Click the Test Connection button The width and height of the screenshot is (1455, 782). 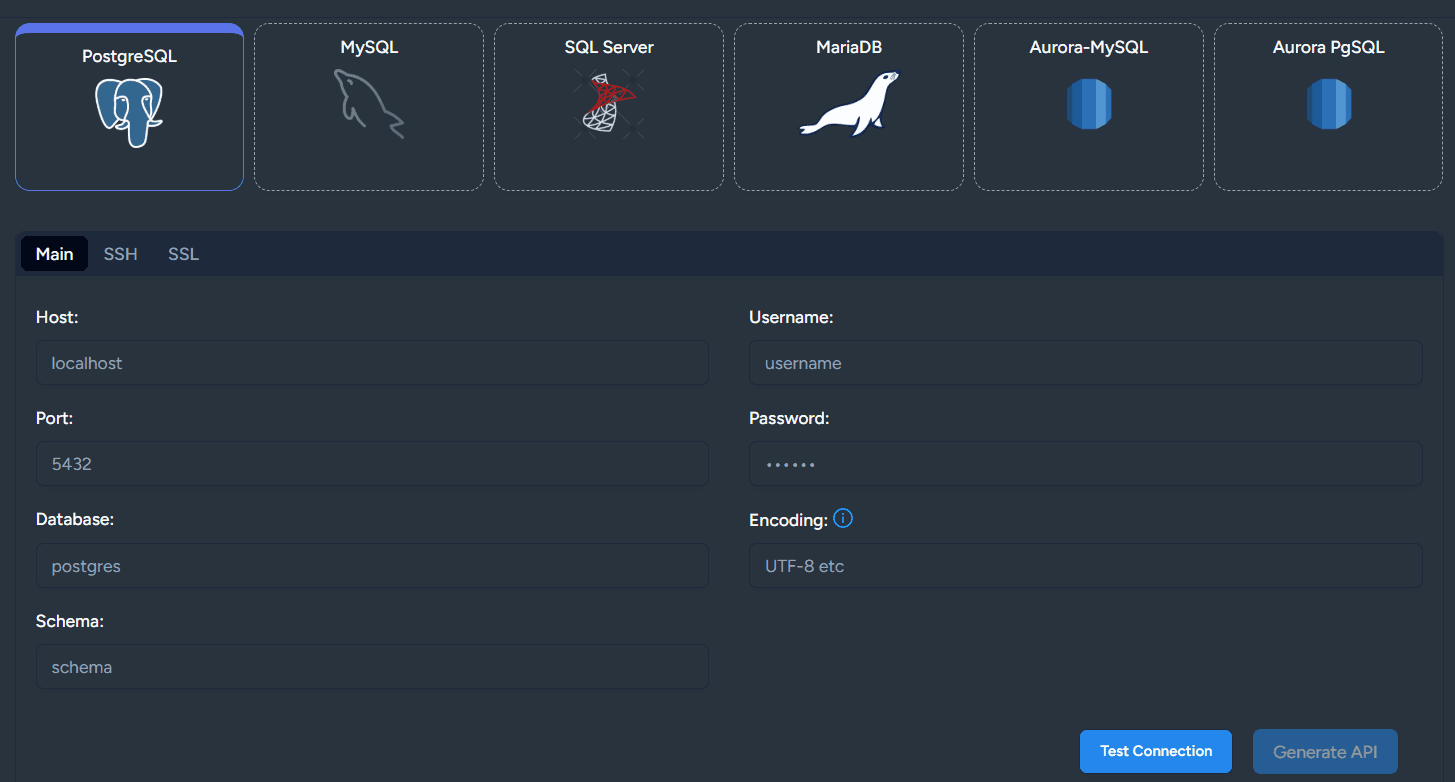point(1156,751)
